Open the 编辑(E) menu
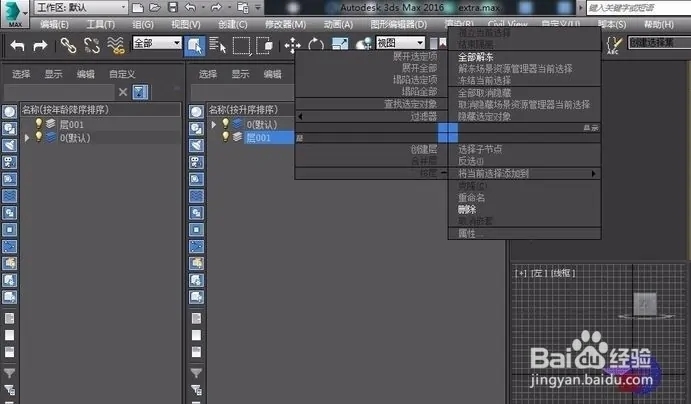Screen dimensions: 691x404 click(54, 24)
